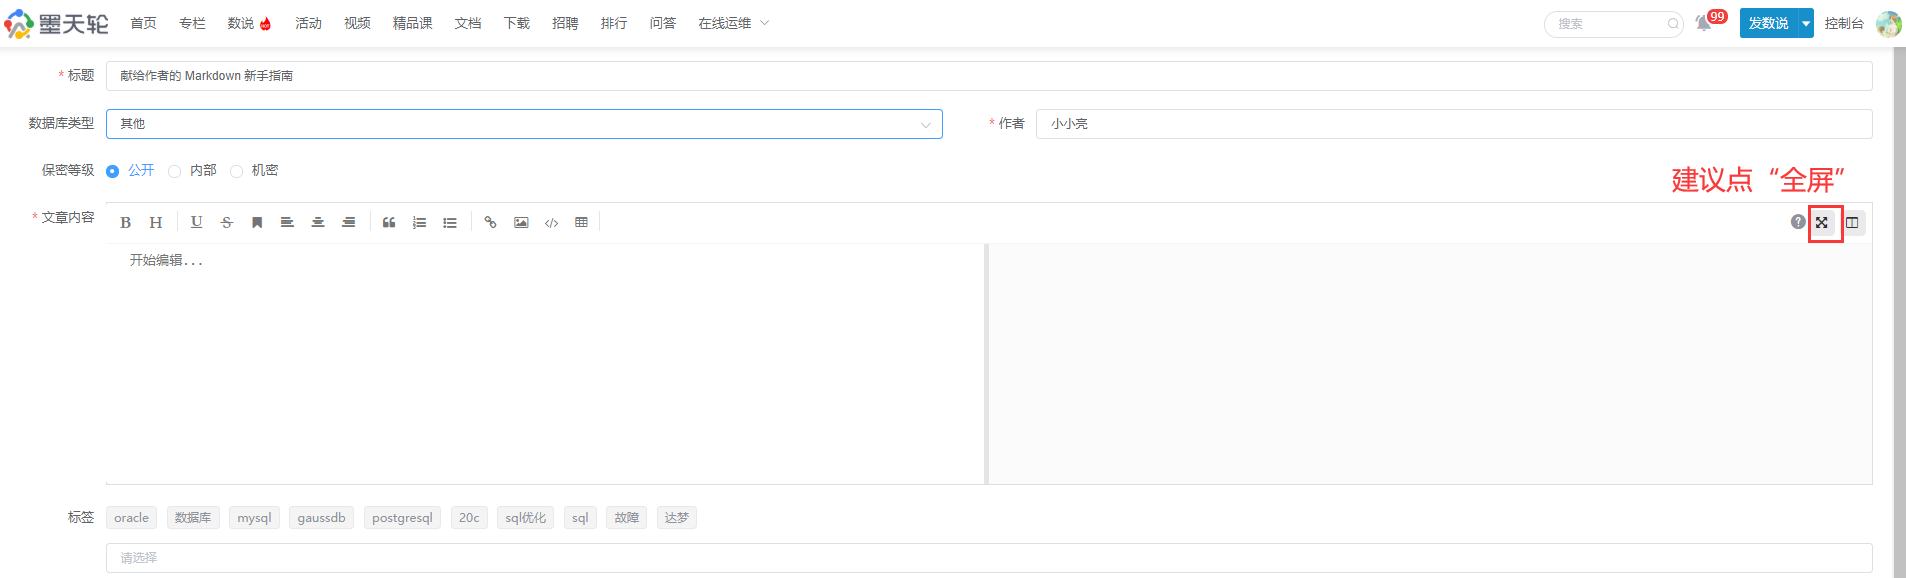Insert a hyperlink via chain icon
The width and height of the screenshot is (1906, 578).
(x=490, y=222)
